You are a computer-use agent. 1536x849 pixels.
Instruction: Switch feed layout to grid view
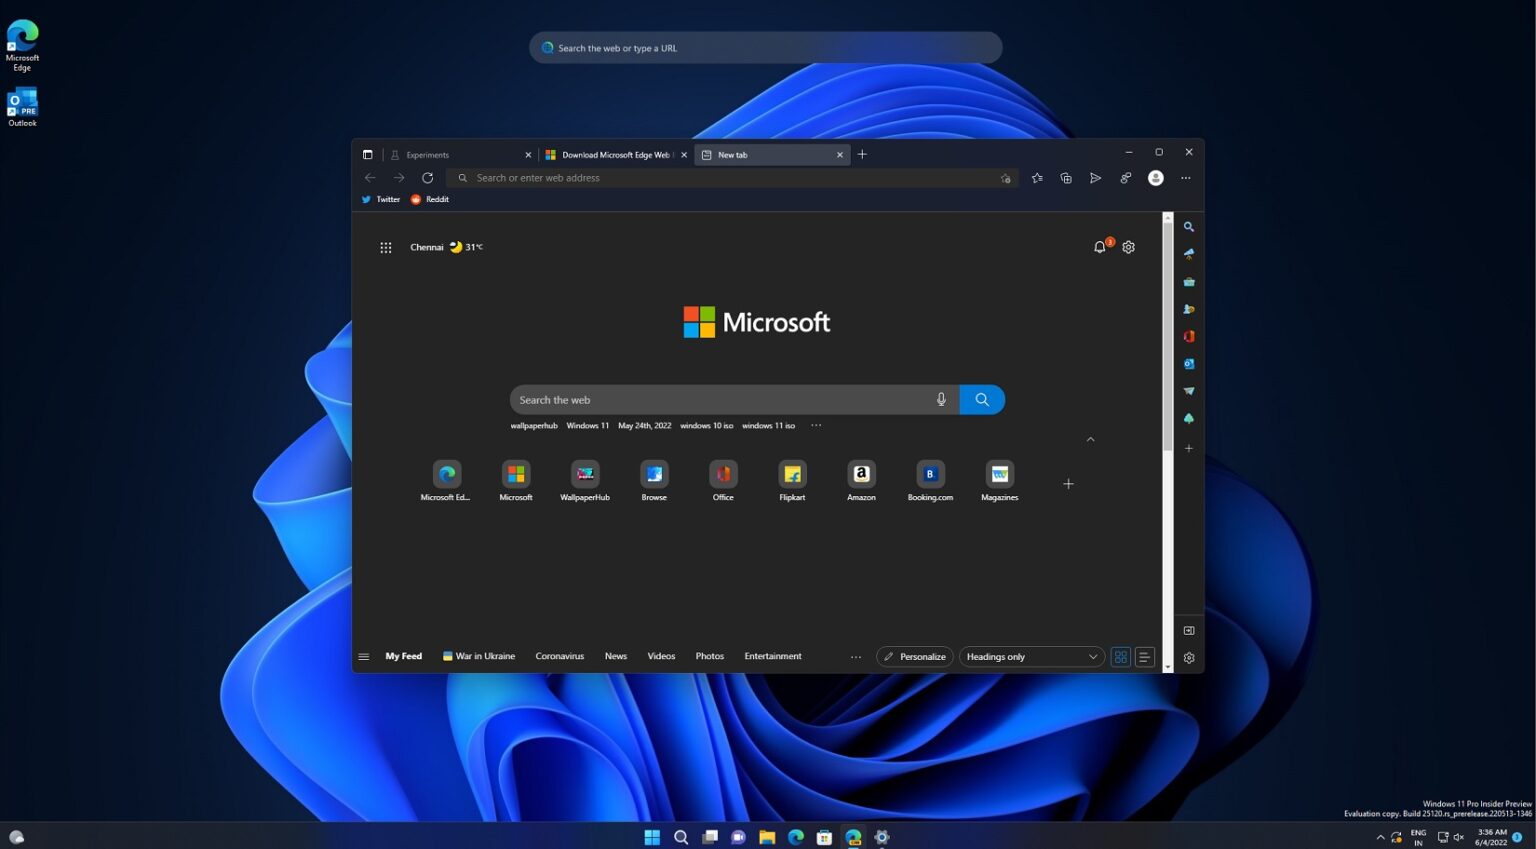[1120, 657]
